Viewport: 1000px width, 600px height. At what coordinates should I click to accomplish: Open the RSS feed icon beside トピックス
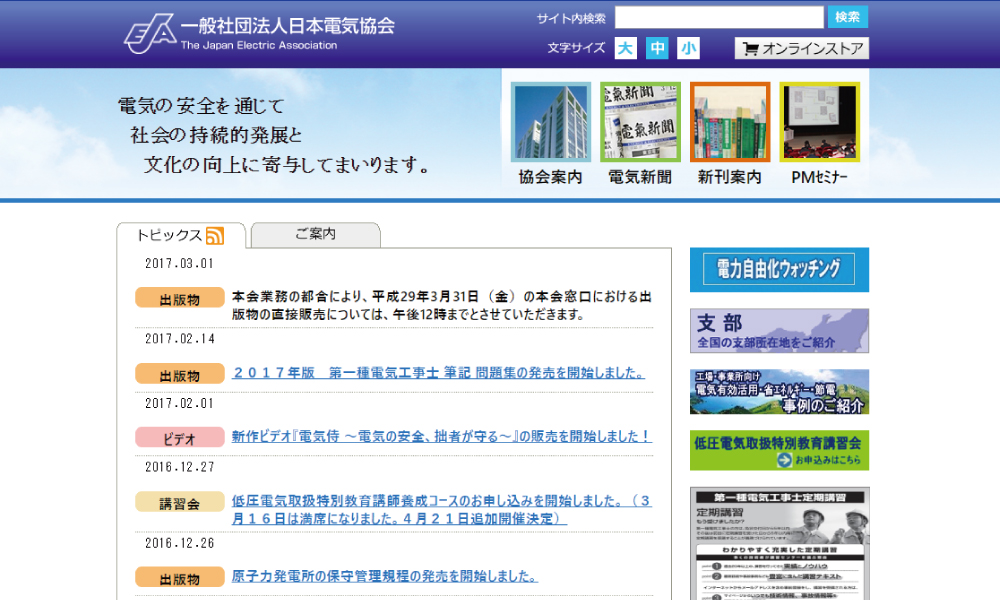(215, 236)
